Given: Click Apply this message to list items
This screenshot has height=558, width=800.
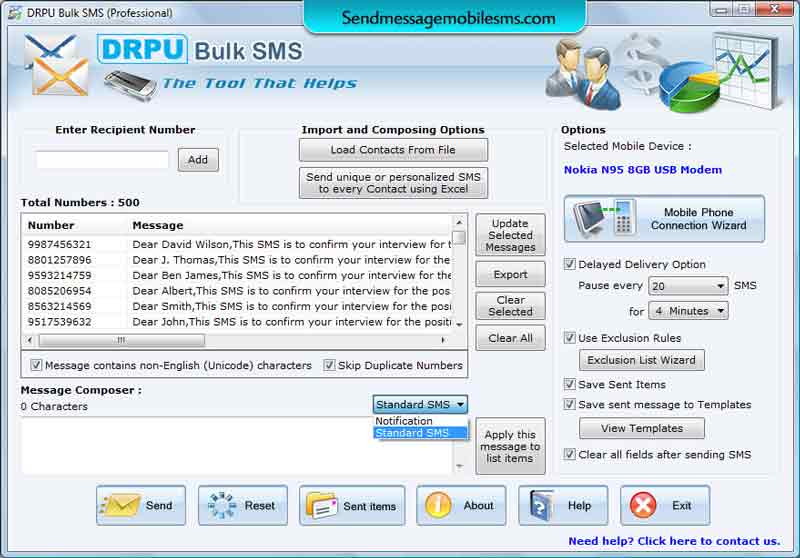Looking at the screenshot, I should pos(510,446).
